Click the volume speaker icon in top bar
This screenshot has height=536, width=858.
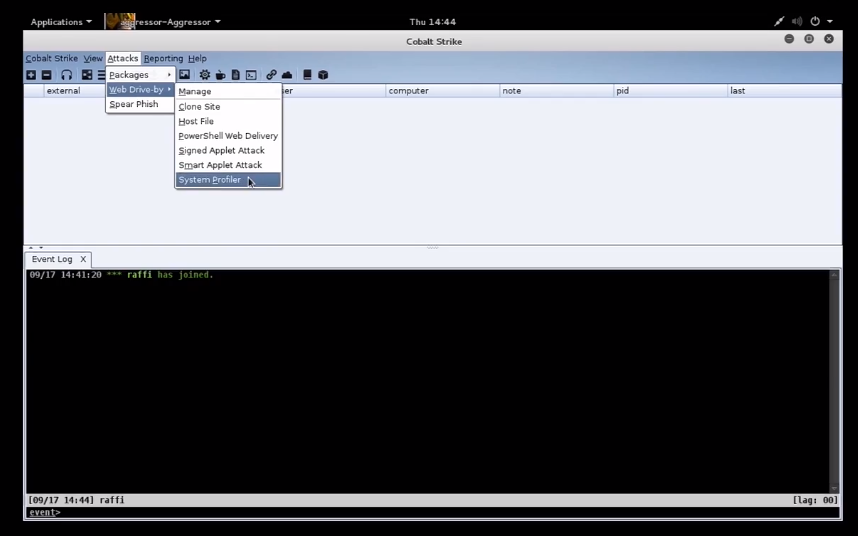coord(797,21)
